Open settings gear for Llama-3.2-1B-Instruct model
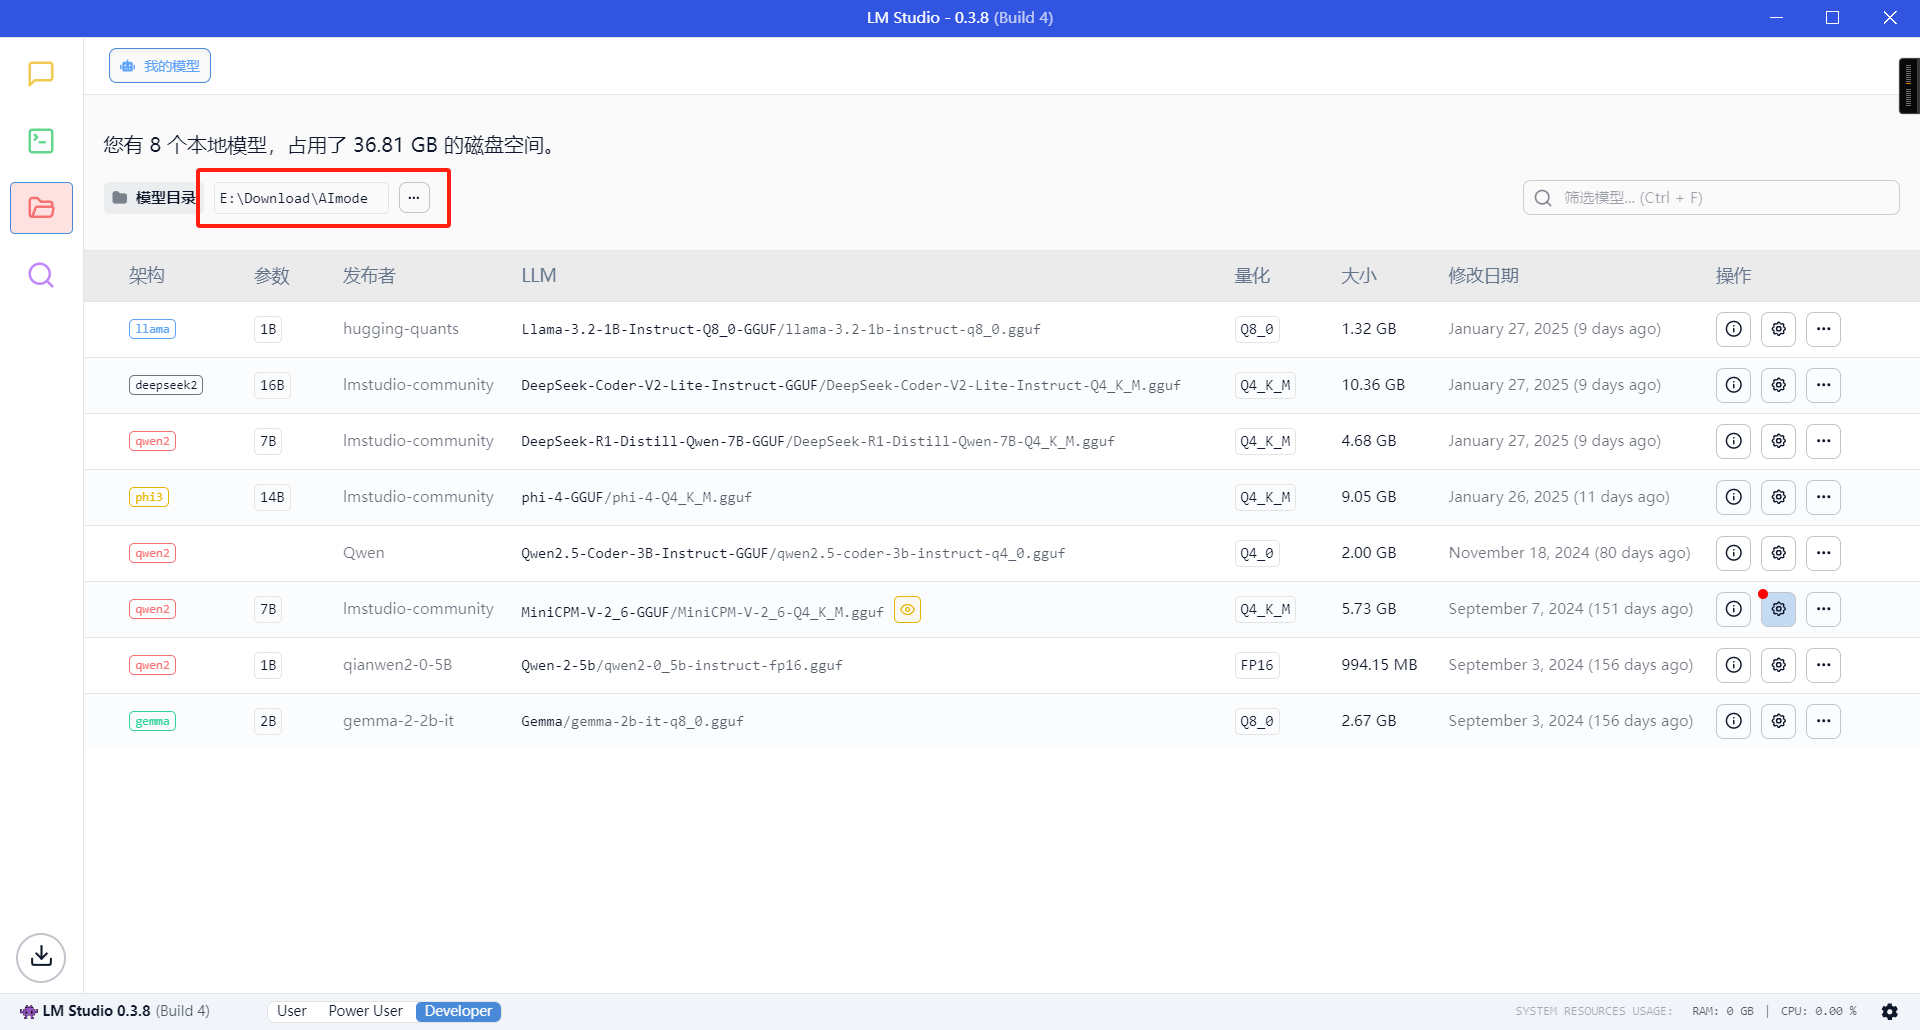Image resolution: width=1920 pixels, height=1030 pixels. tap(1778, 329)
